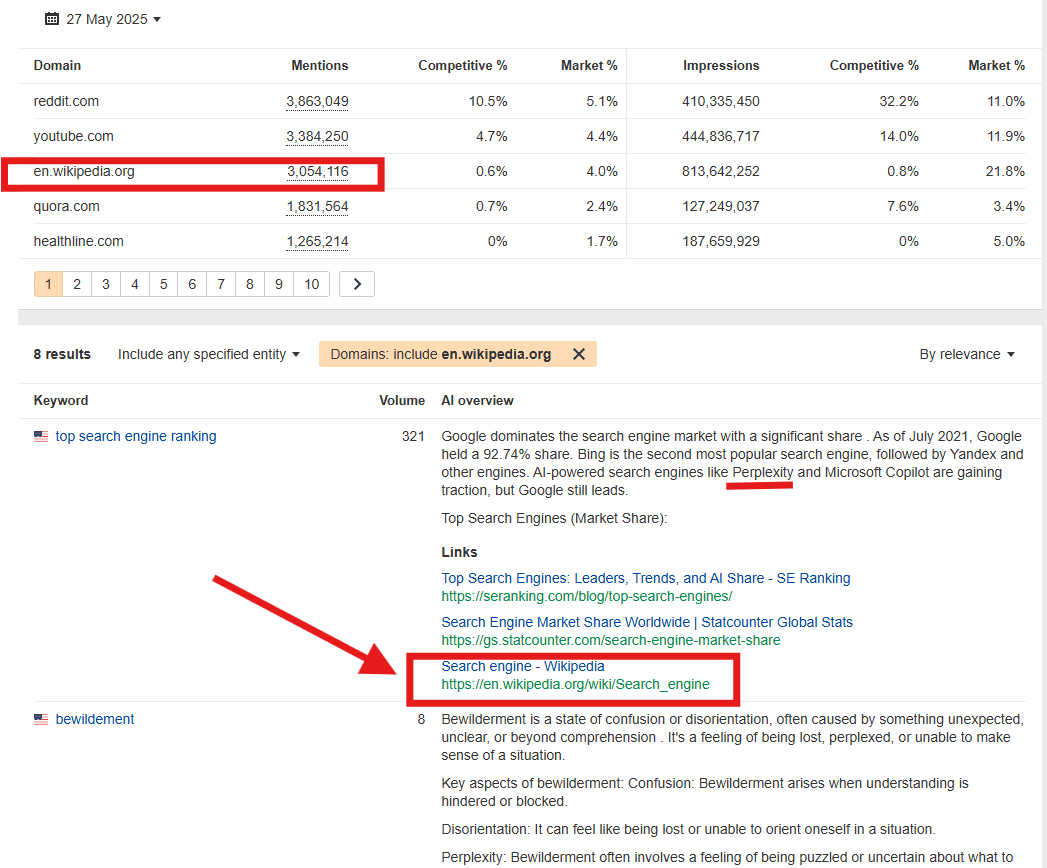Open quora.com mentions count 1,831,564
Screen dimensions: 1047x868
point(317,206)
